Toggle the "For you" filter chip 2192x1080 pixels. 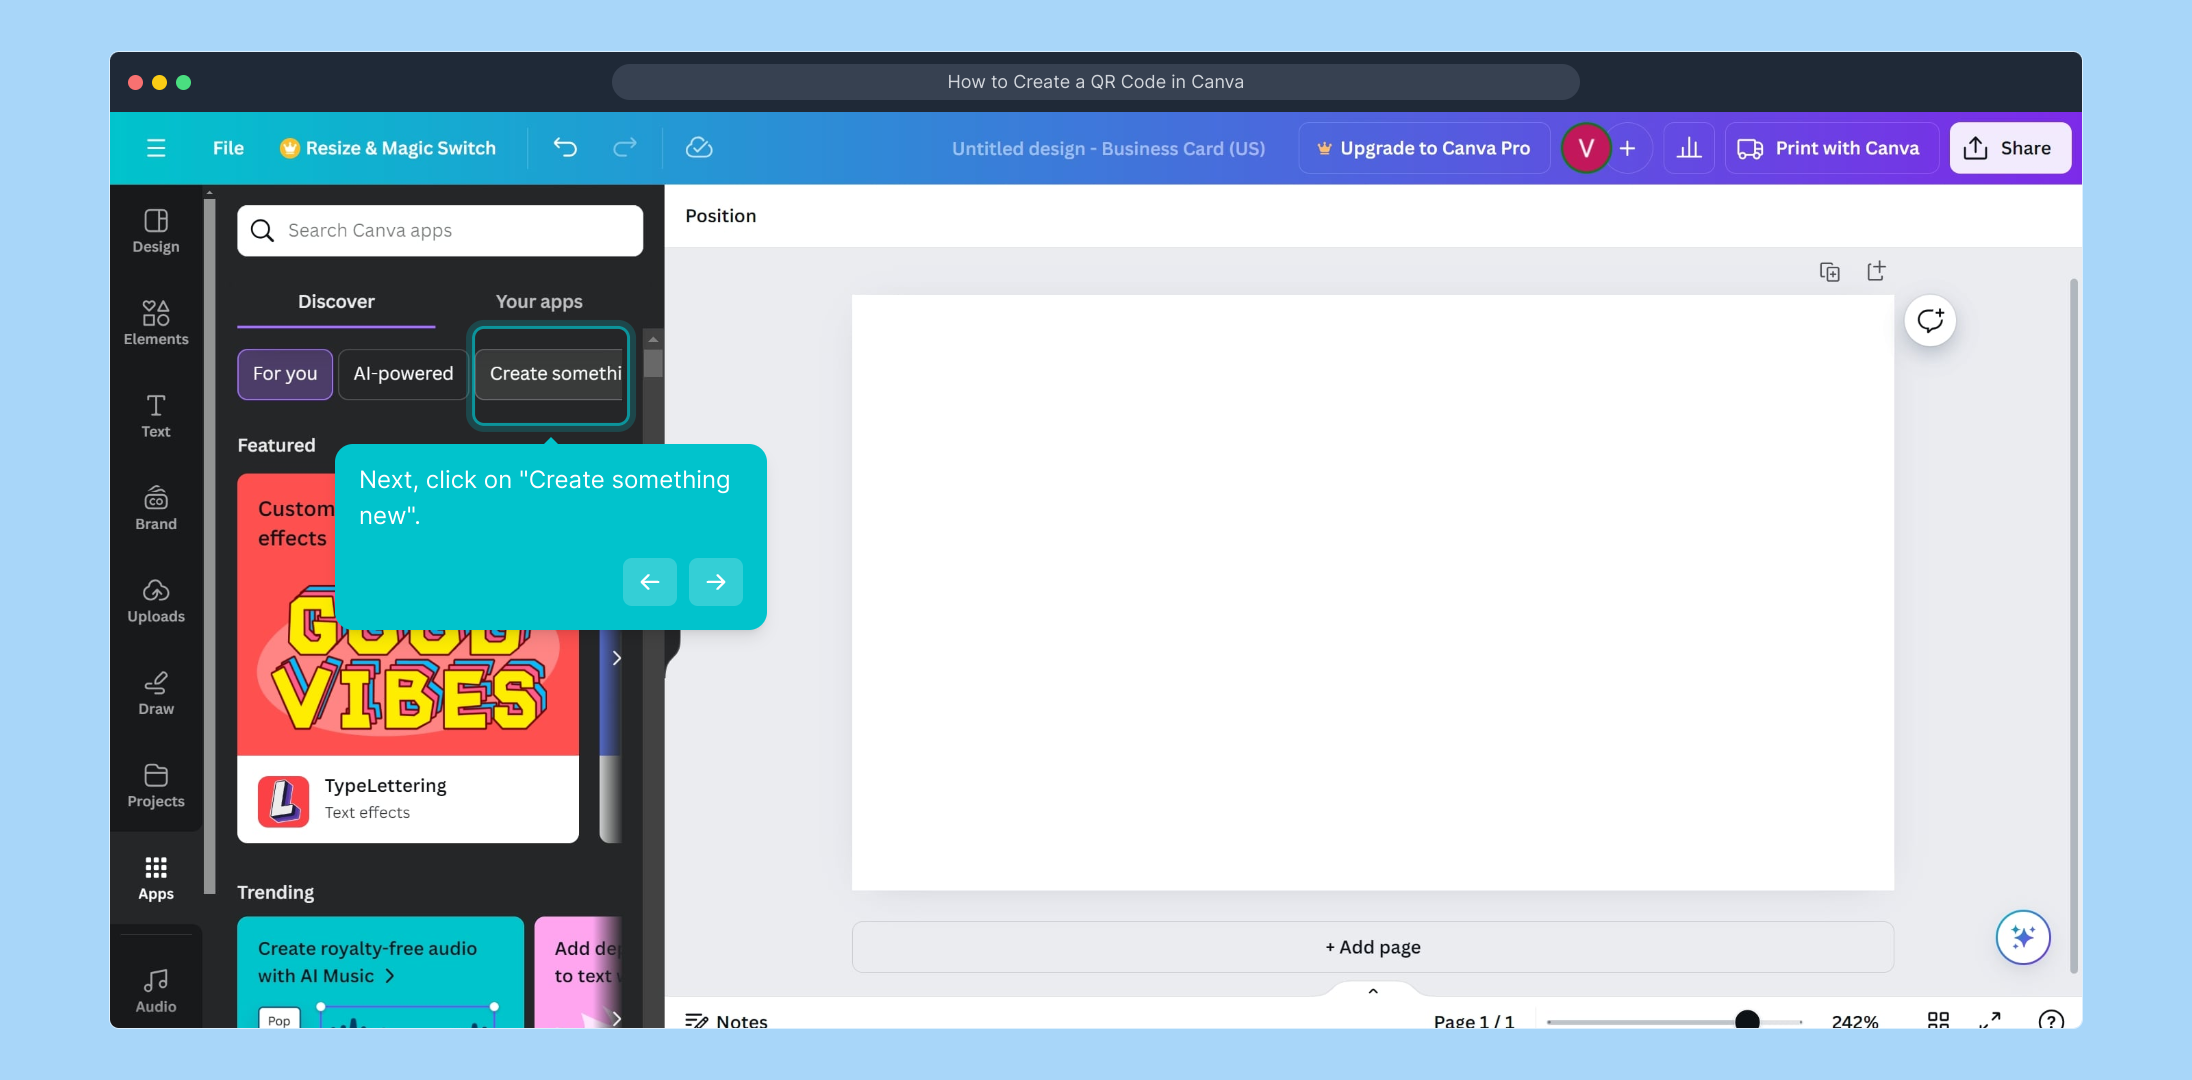coord(285,374)
